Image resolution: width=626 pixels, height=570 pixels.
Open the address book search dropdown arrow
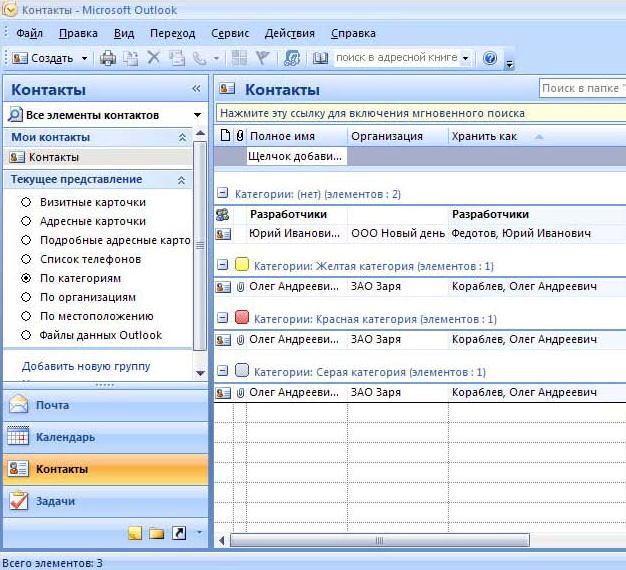466,58
